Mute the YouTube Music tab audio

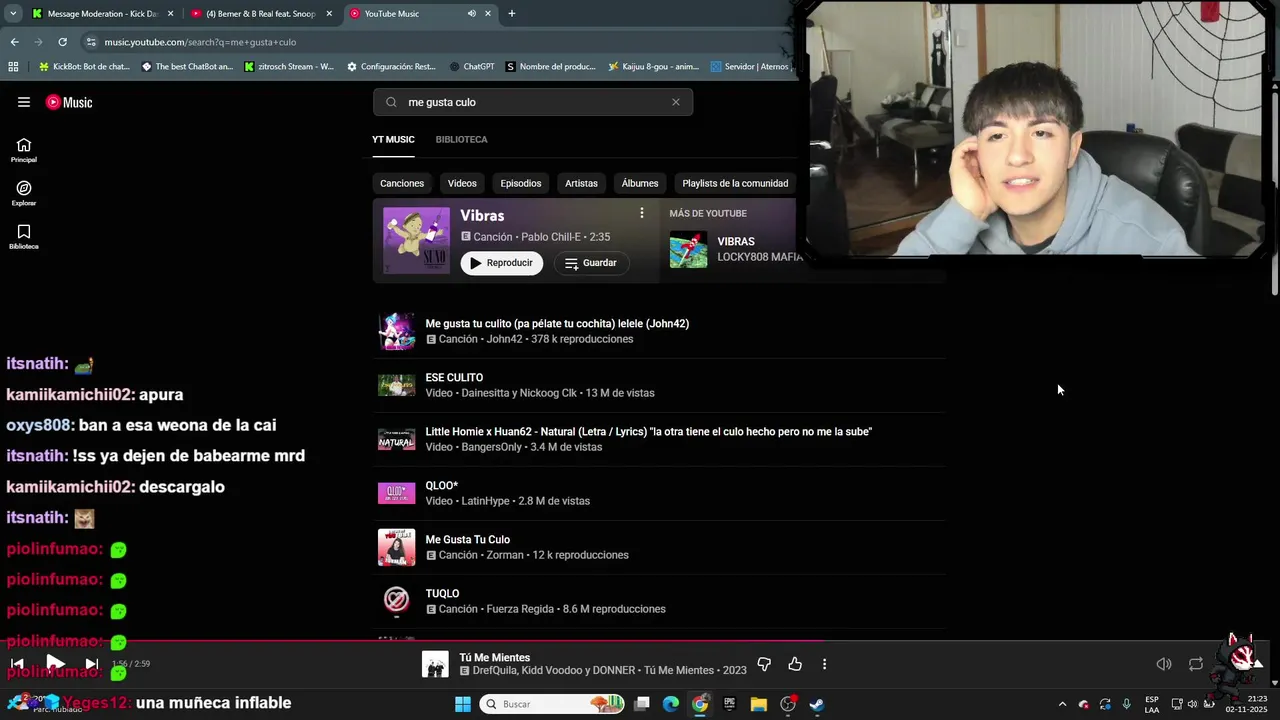tap(472, 14)
